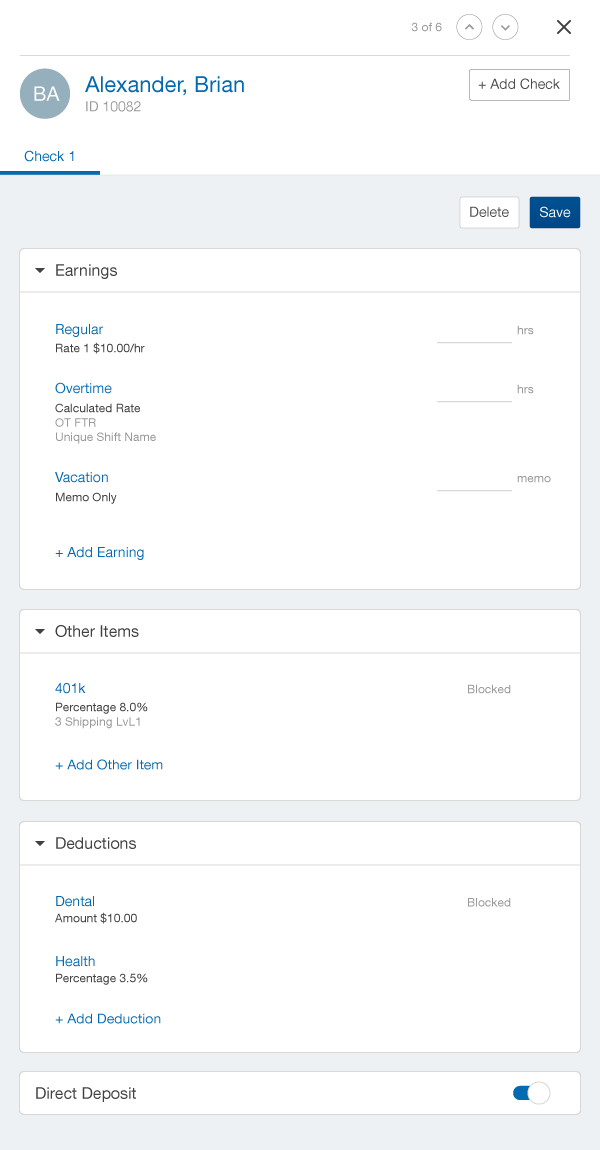
Task: Click the BA avatar circle
Action: tap(45, 94)
